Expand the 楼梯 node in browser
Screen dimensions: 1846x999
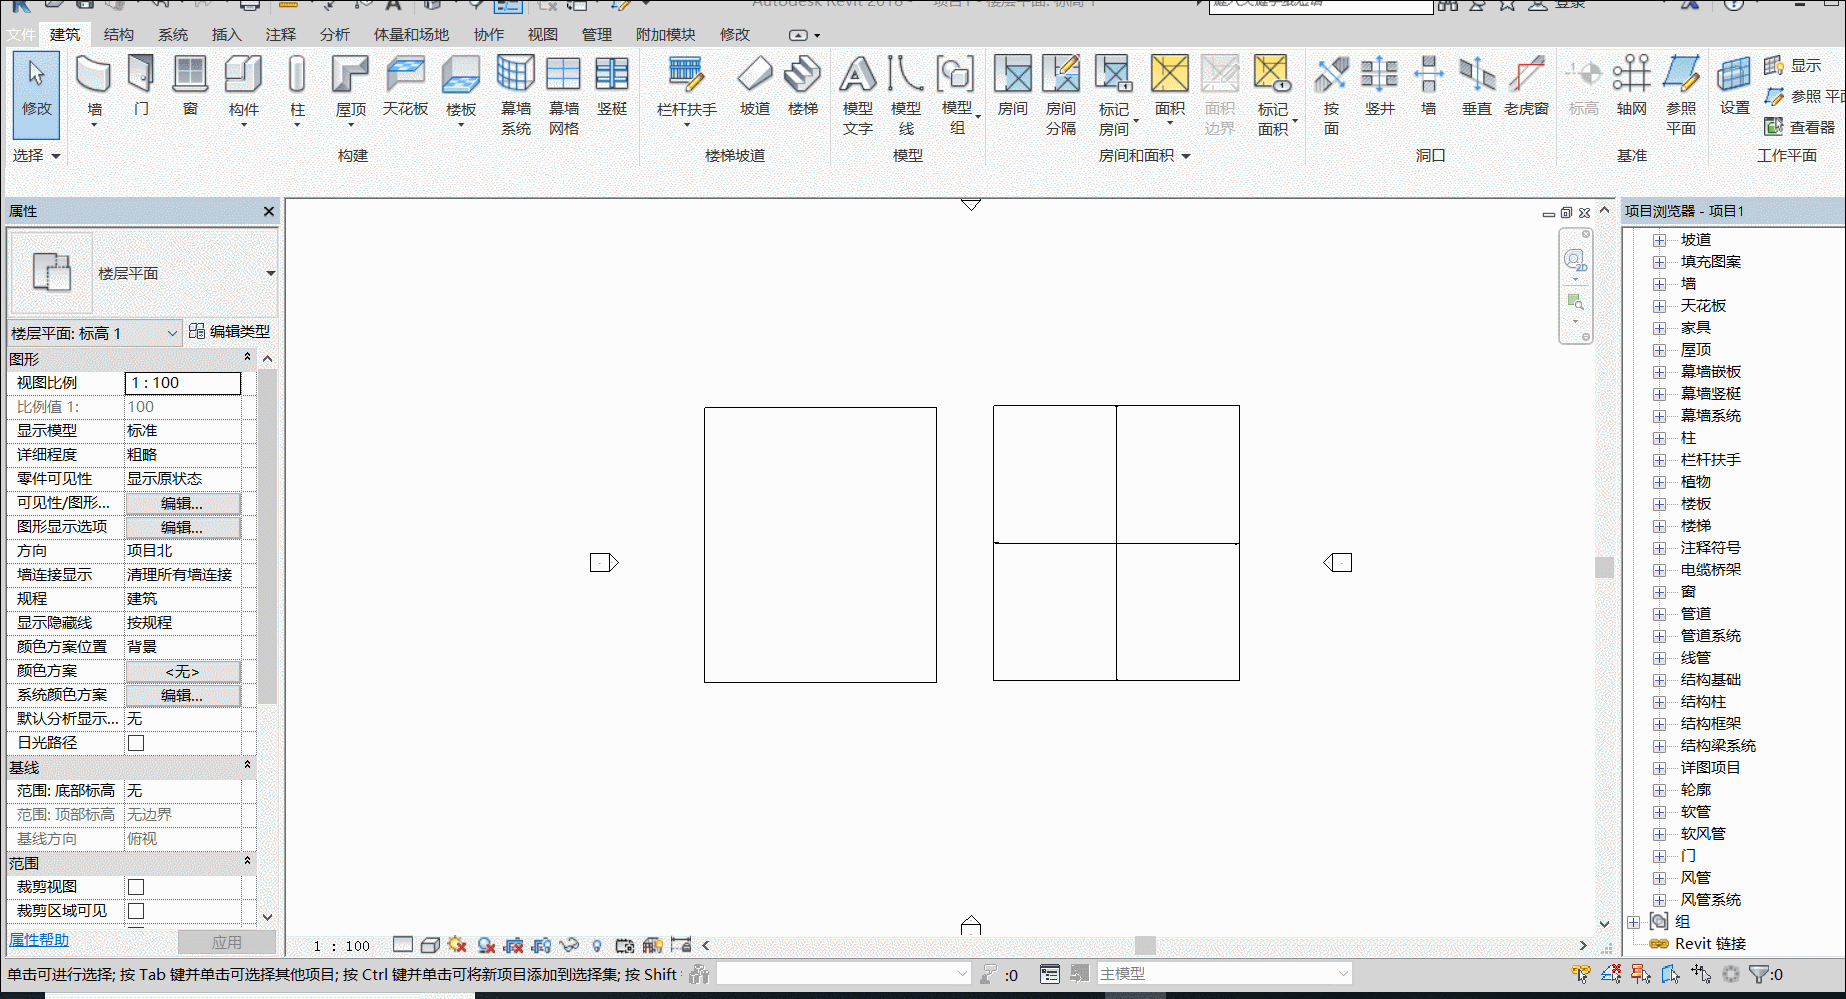pyautogui.click(x=1659, y=526)
